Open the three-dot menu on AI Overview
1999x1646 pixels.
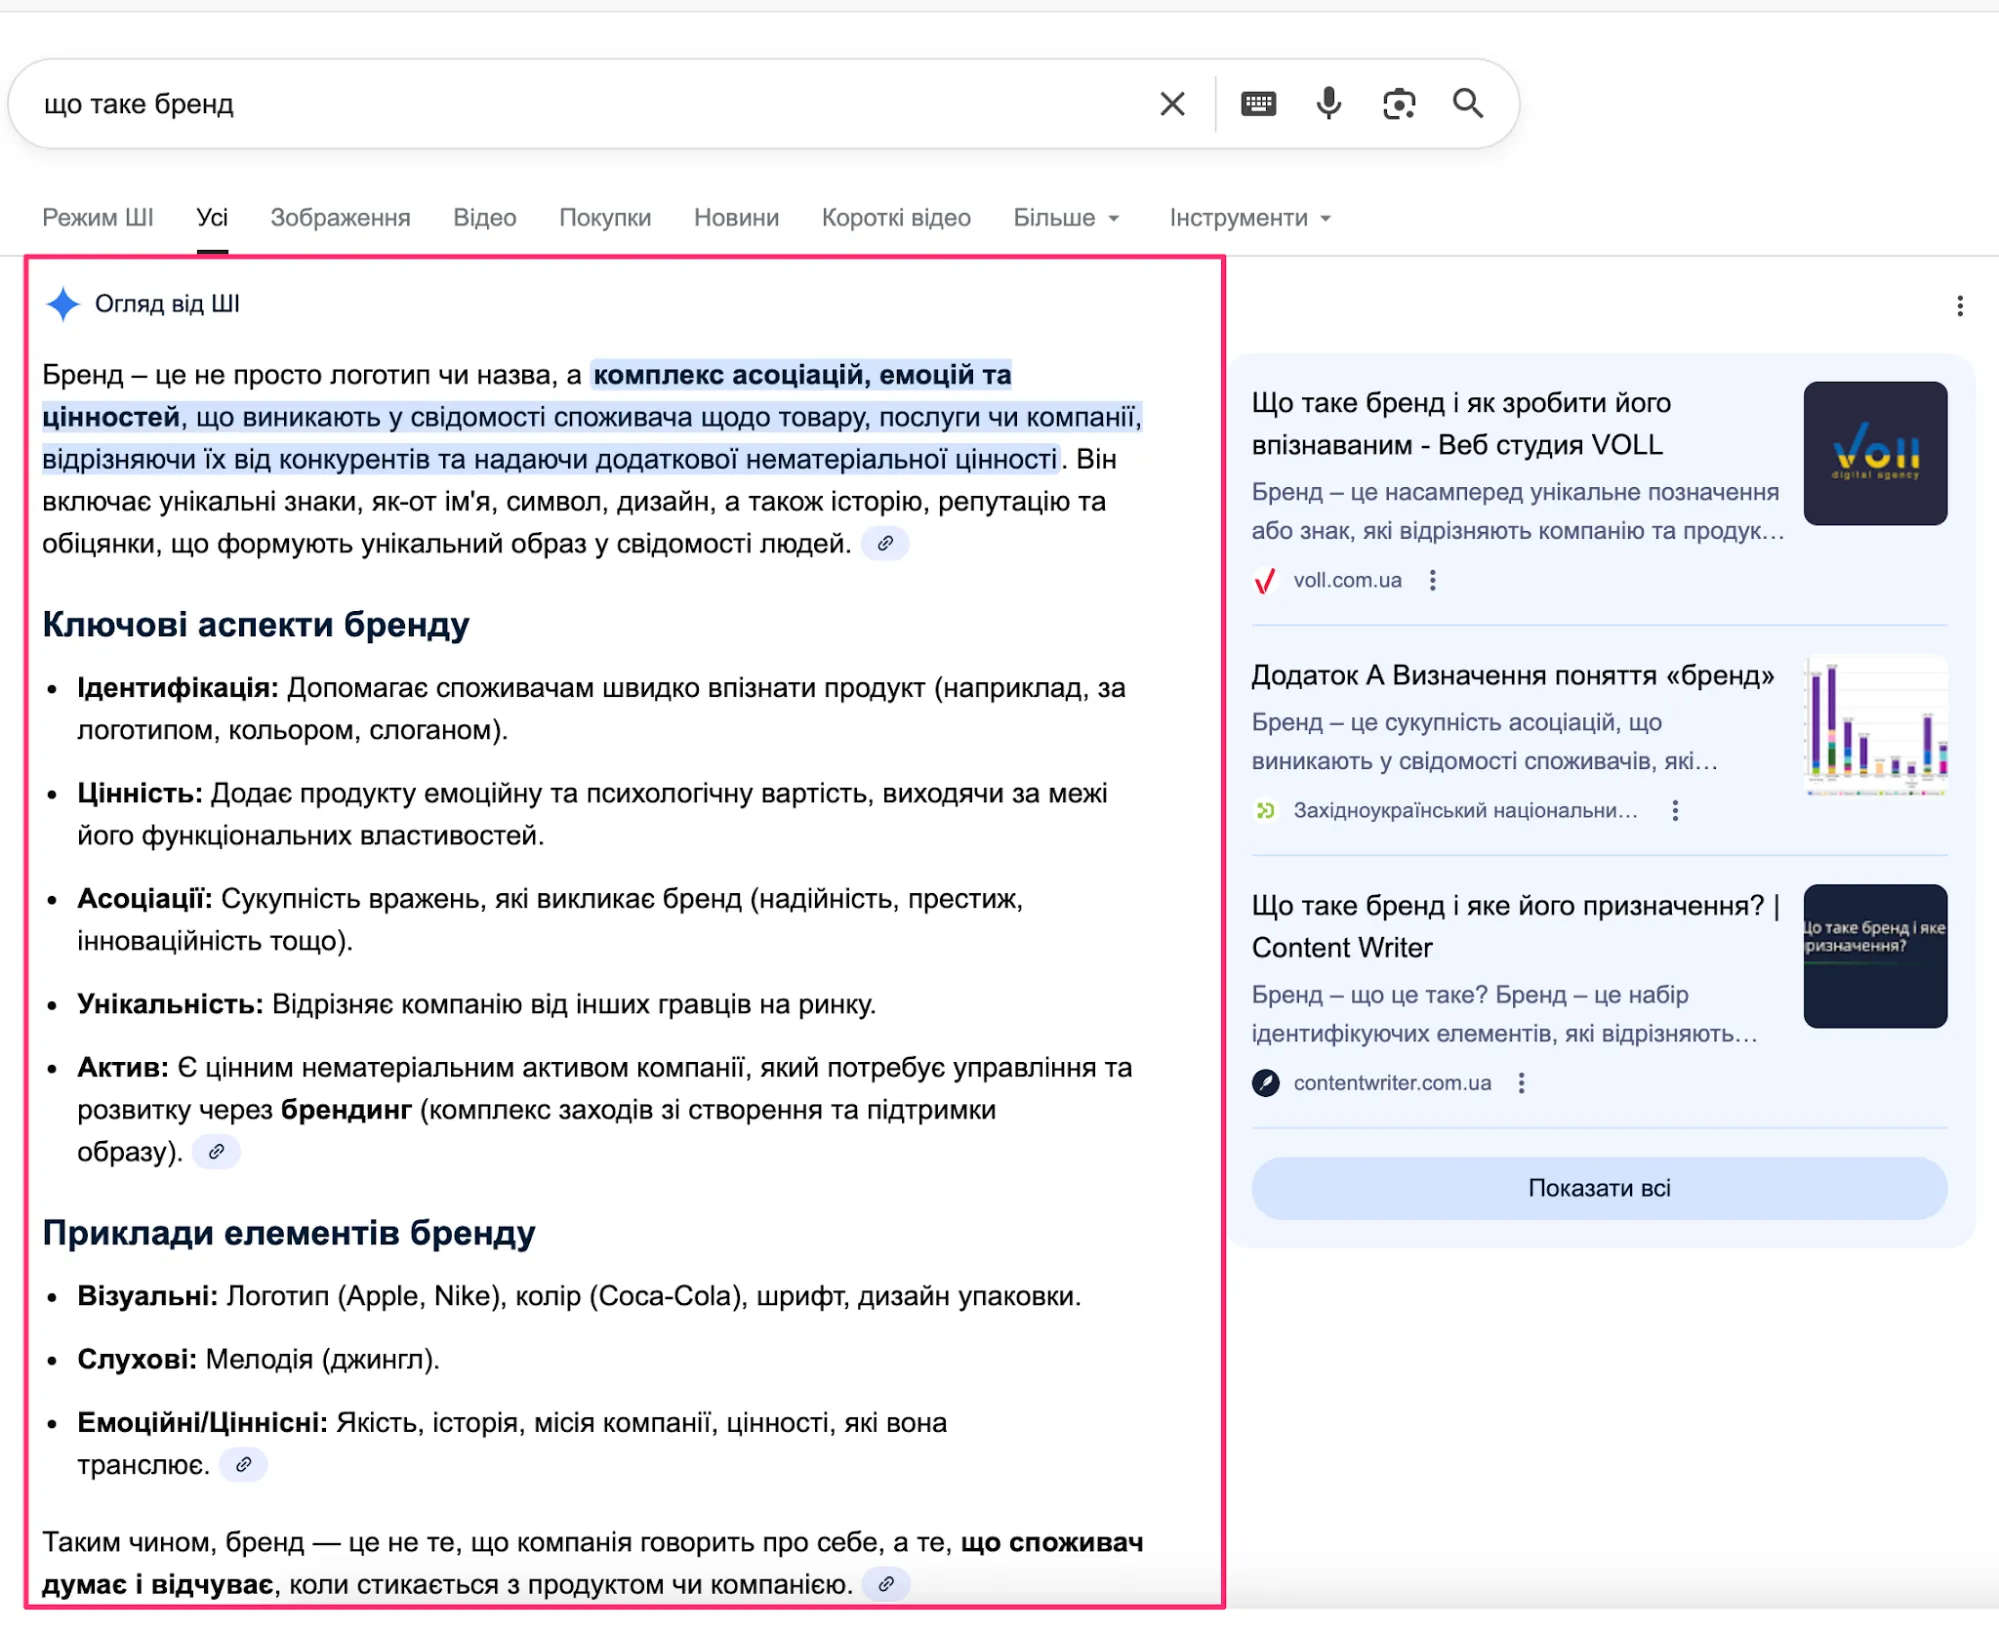coord(1959,308)
